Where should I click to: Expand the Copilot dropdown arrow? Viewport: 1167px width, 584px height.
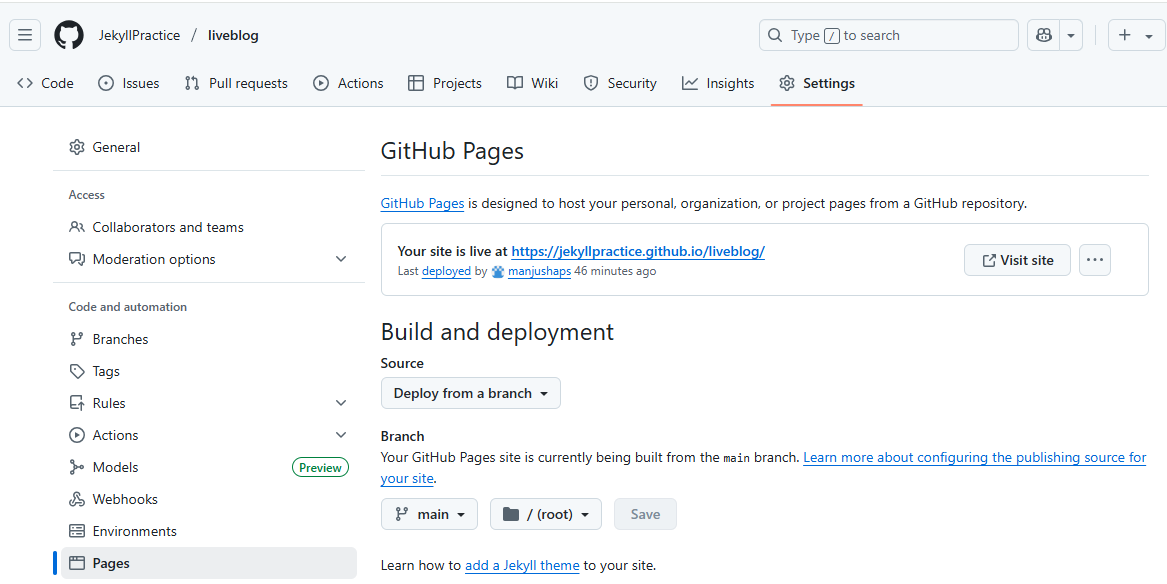coord(1071,35)
